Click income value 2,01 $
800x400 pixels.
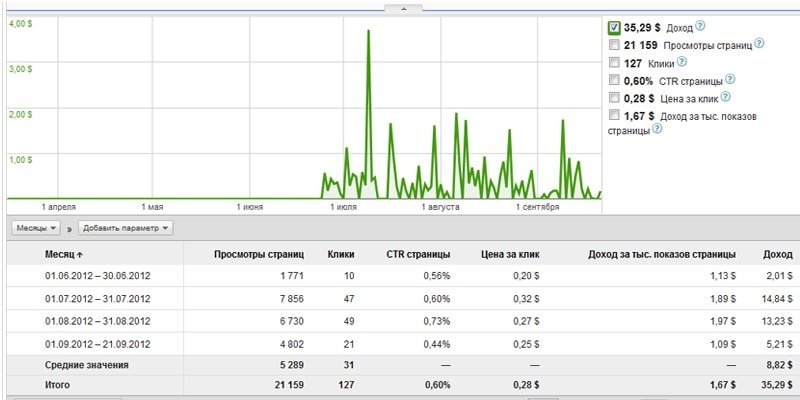click(x=780, y=276)
